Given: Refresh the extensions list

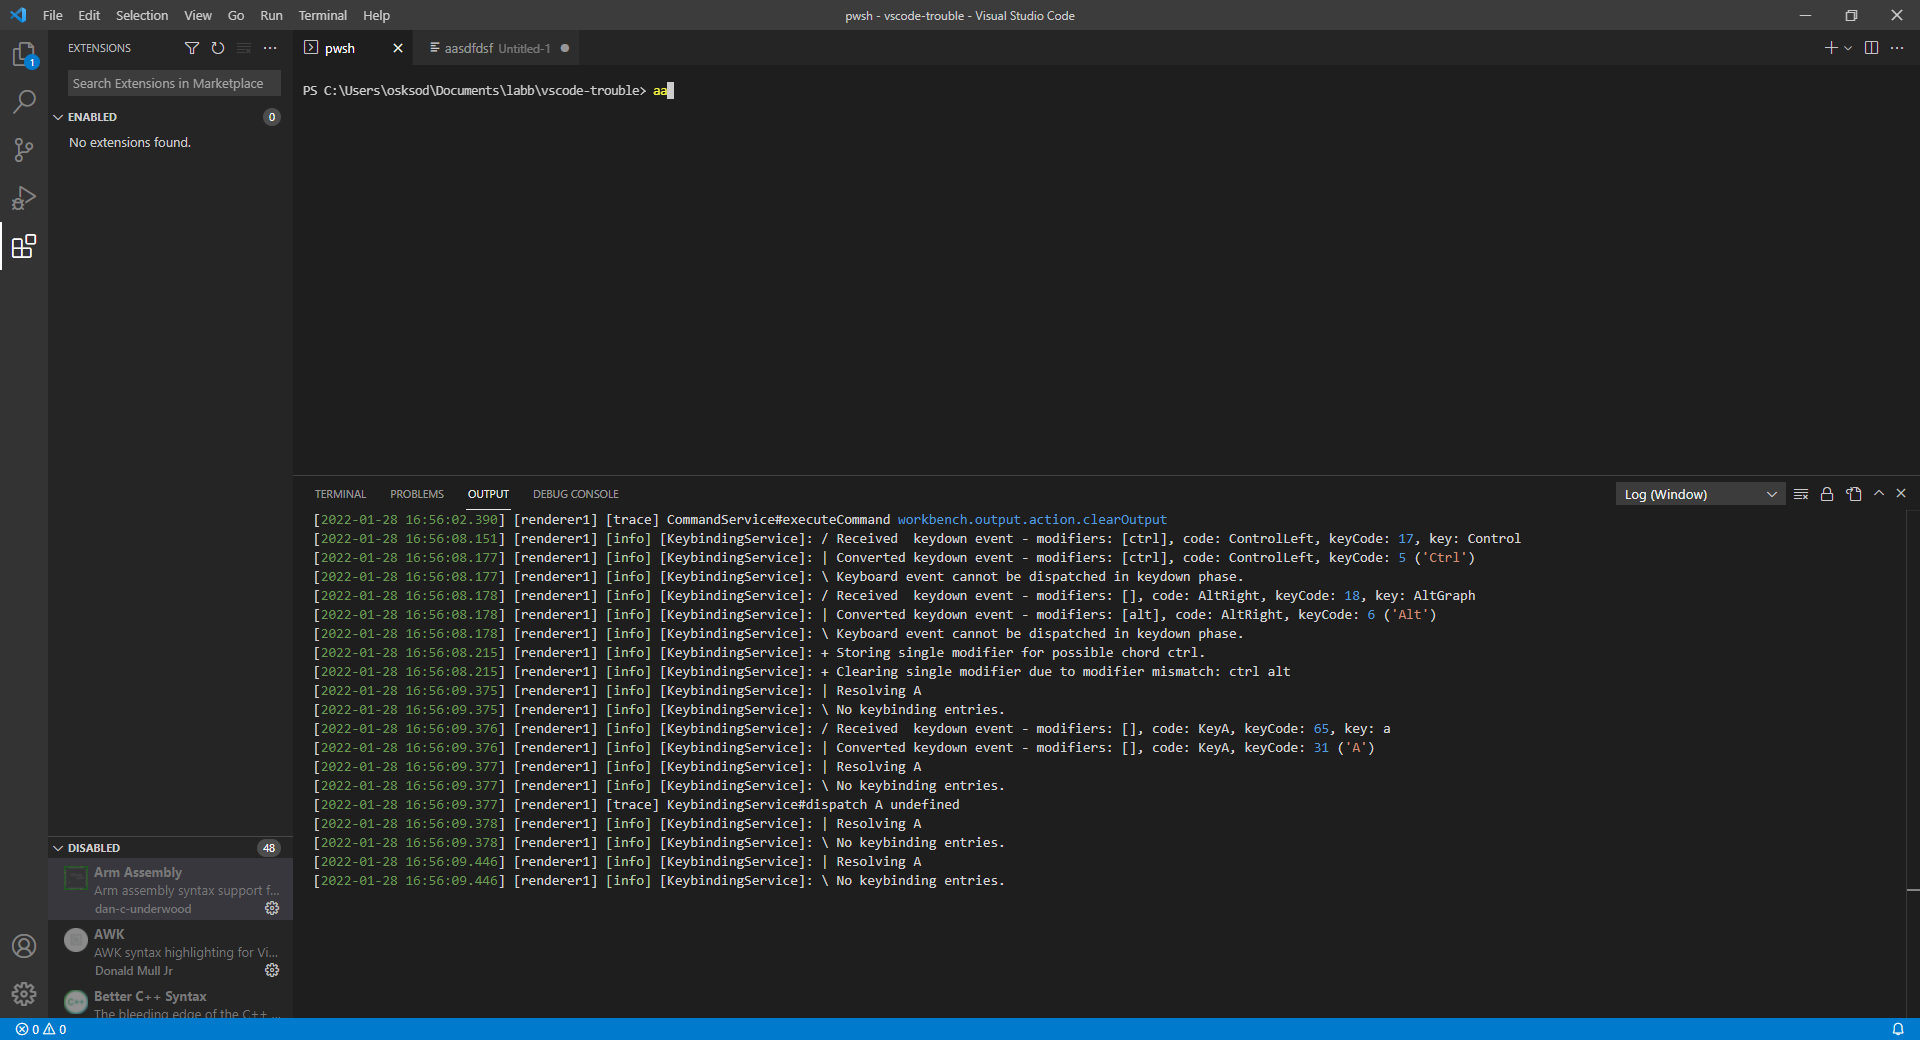Looking at the screenshot, I should [217, 48].
